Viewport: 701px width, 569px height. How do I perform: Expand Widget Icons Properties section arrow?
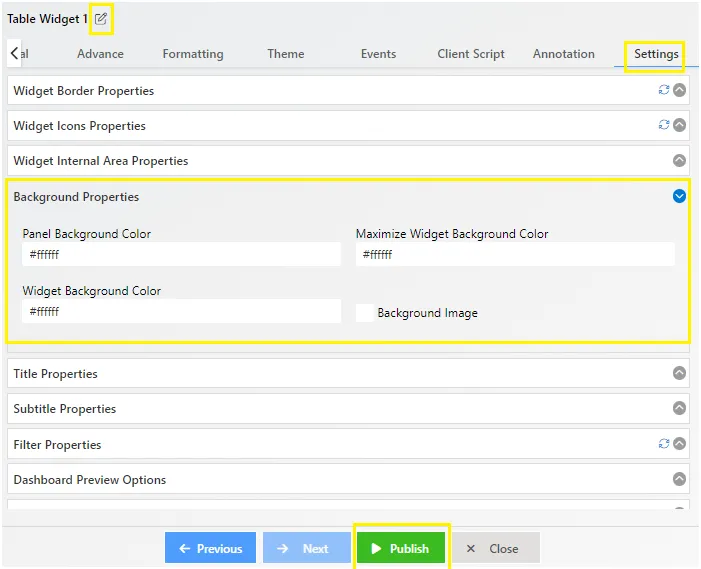coord(679,125)
